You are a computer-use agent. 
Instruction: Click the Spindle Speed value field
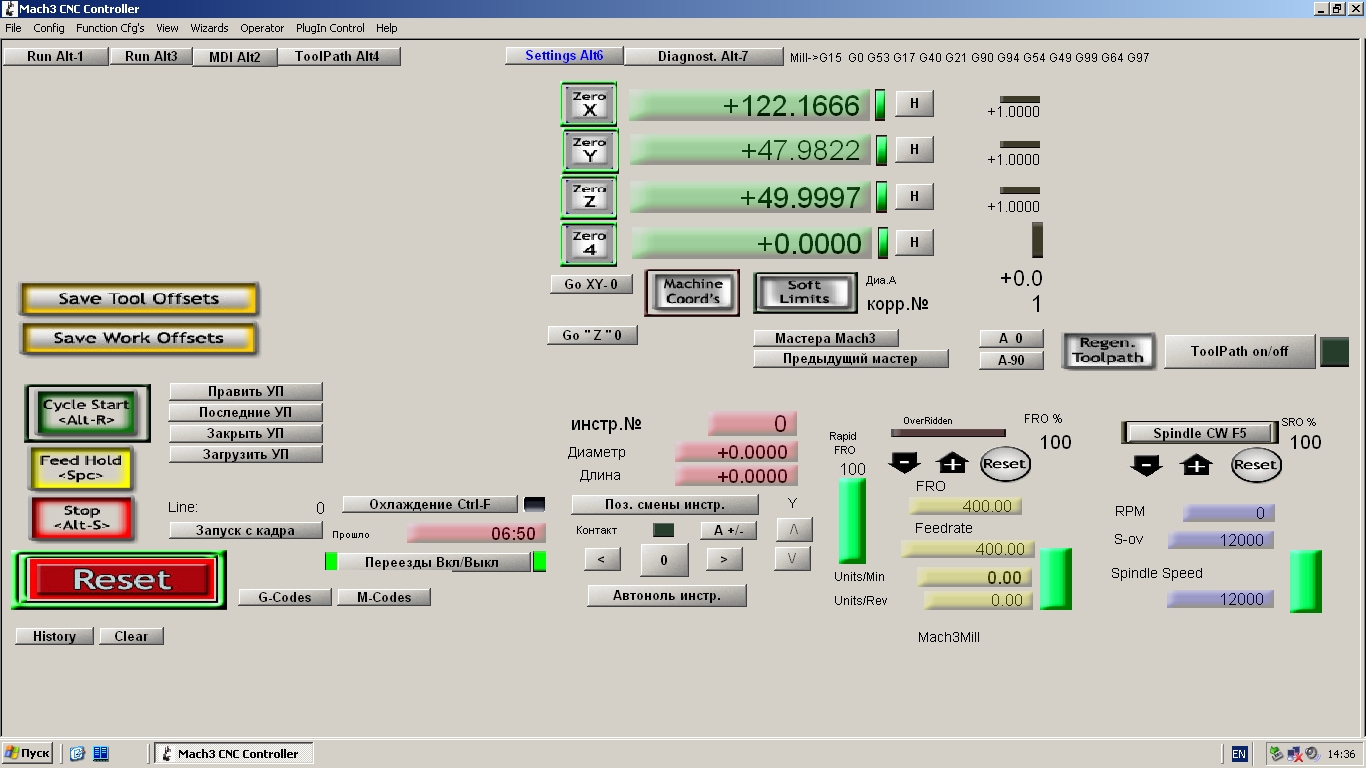pyautogui.click(x=1220, y=599)
